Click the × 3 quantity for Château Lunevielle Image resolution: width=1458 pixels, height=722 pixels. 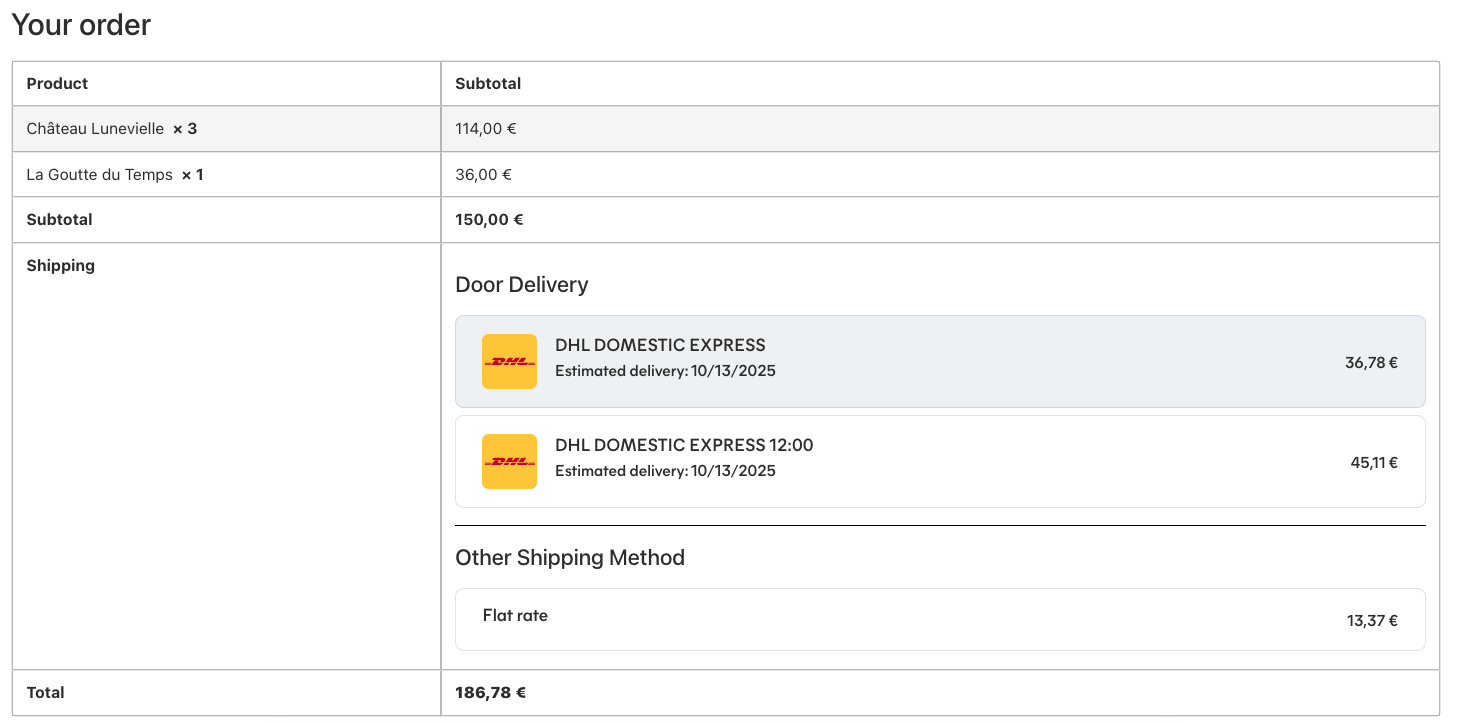coord(185,129)
